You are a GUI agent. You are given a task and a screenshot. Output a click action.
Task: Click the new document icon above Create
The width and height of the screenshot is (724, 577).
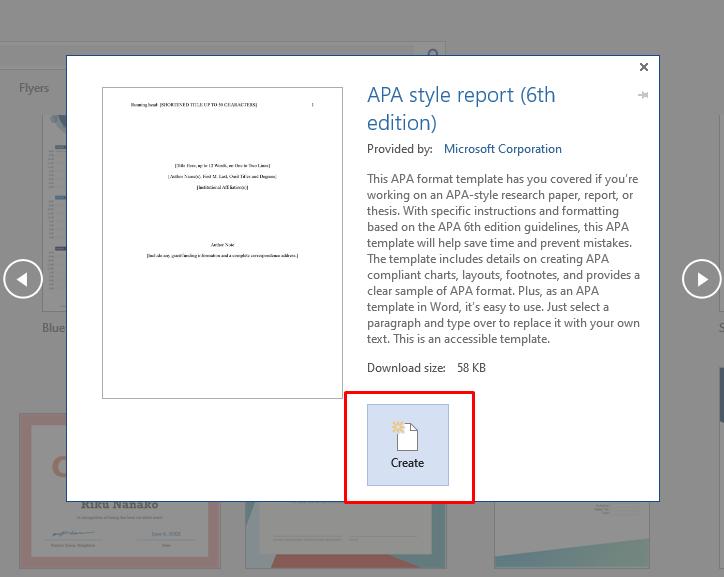point(405,436)
